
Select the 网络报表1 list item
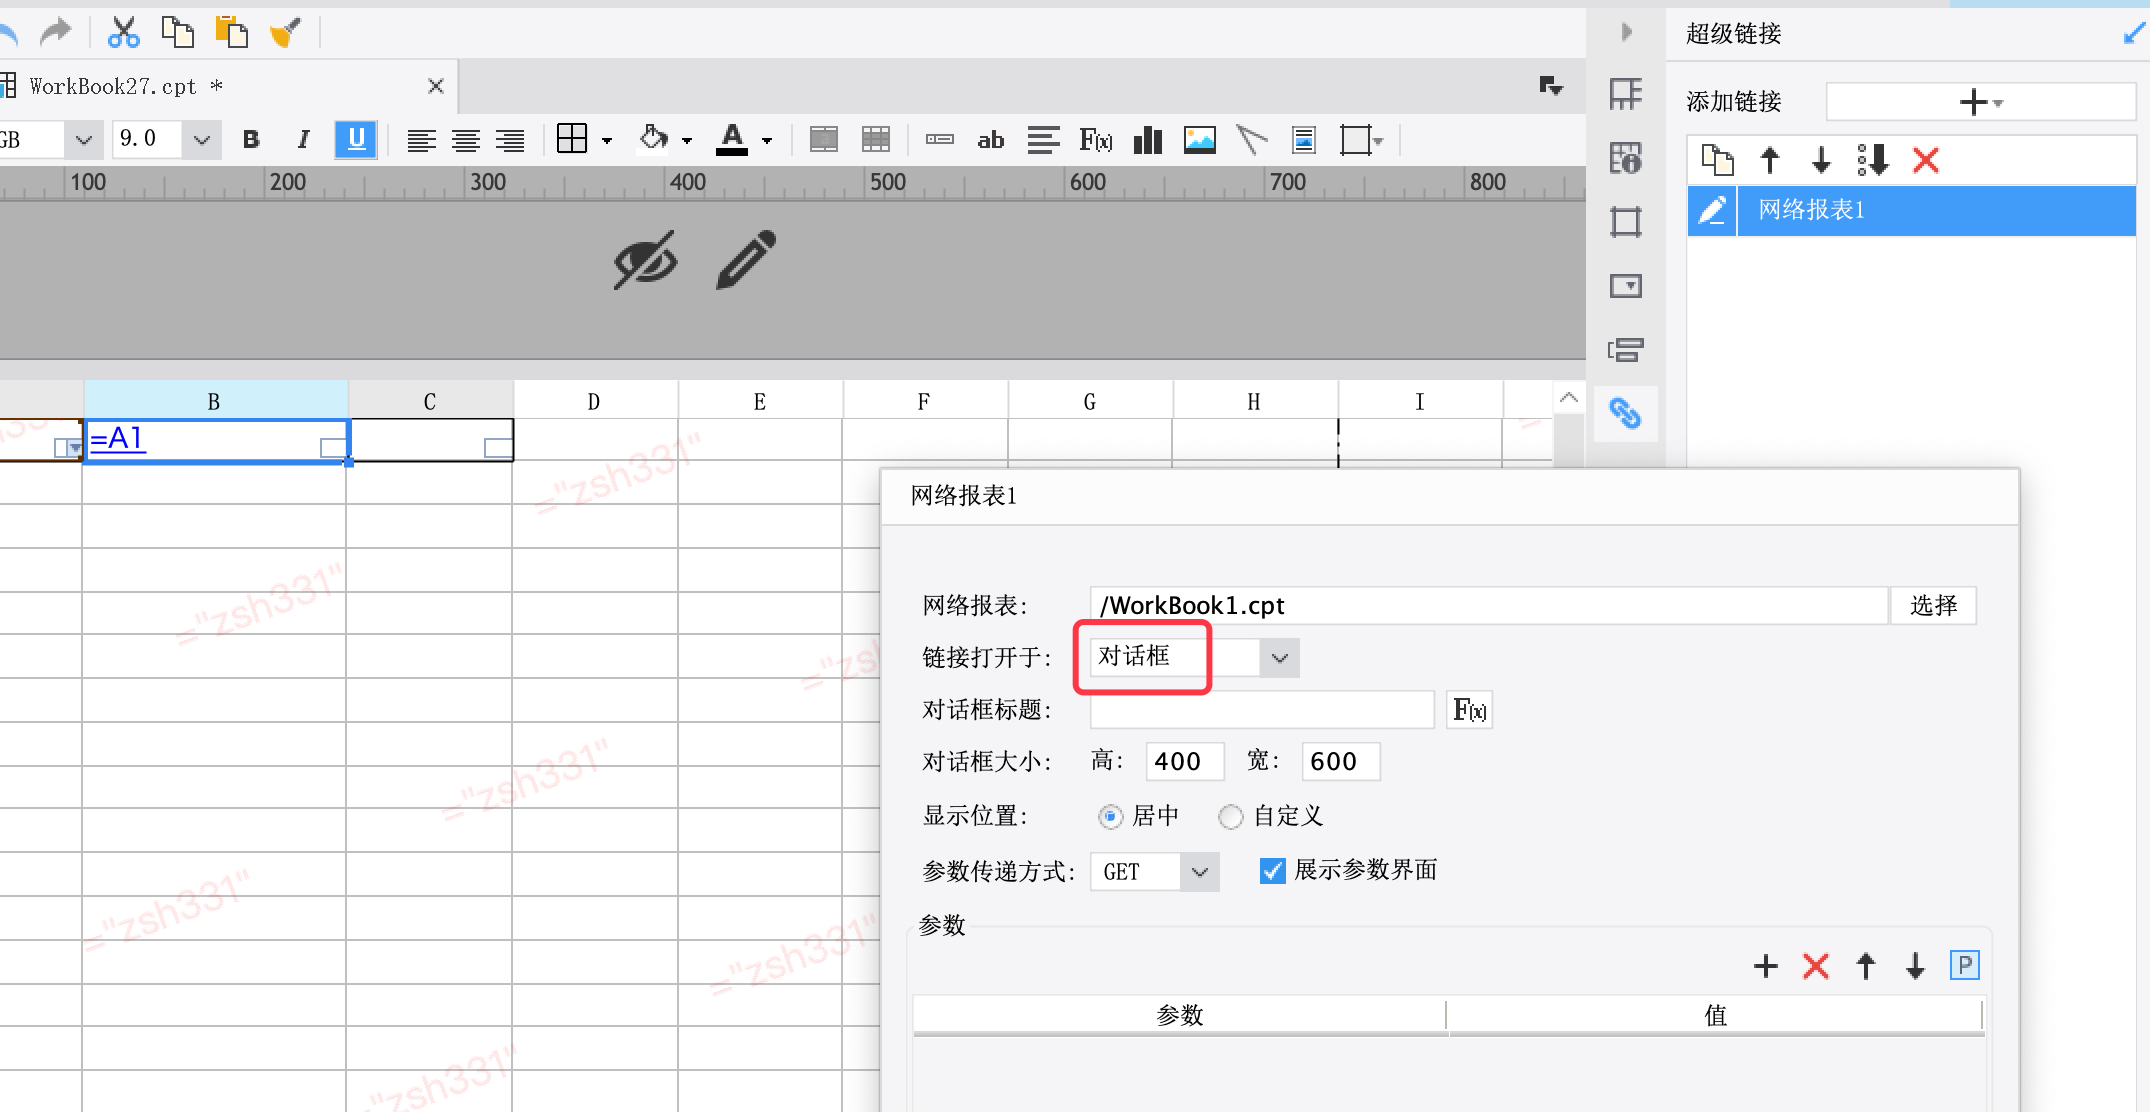tap(1935, 210)
